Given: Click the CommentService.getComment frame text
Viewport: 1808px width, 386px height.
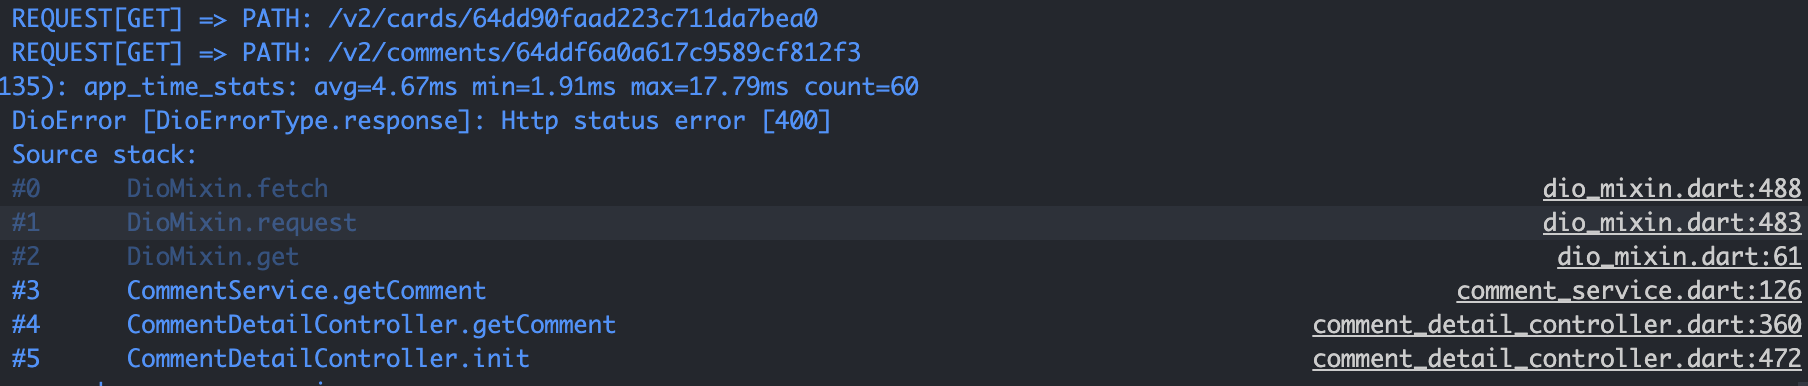Looking at the screenshot, I should pyautogui.click(x=306, y=290).
